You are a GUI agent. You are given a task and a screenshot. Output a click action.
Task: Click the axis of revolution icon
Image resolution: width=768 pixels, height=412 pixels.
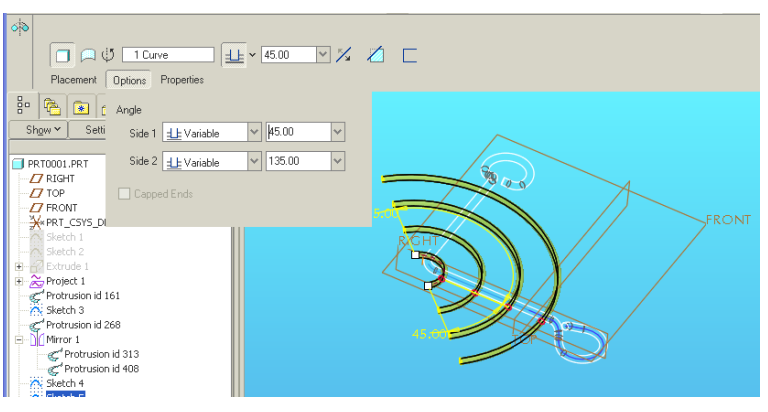[x=108, y=55]
